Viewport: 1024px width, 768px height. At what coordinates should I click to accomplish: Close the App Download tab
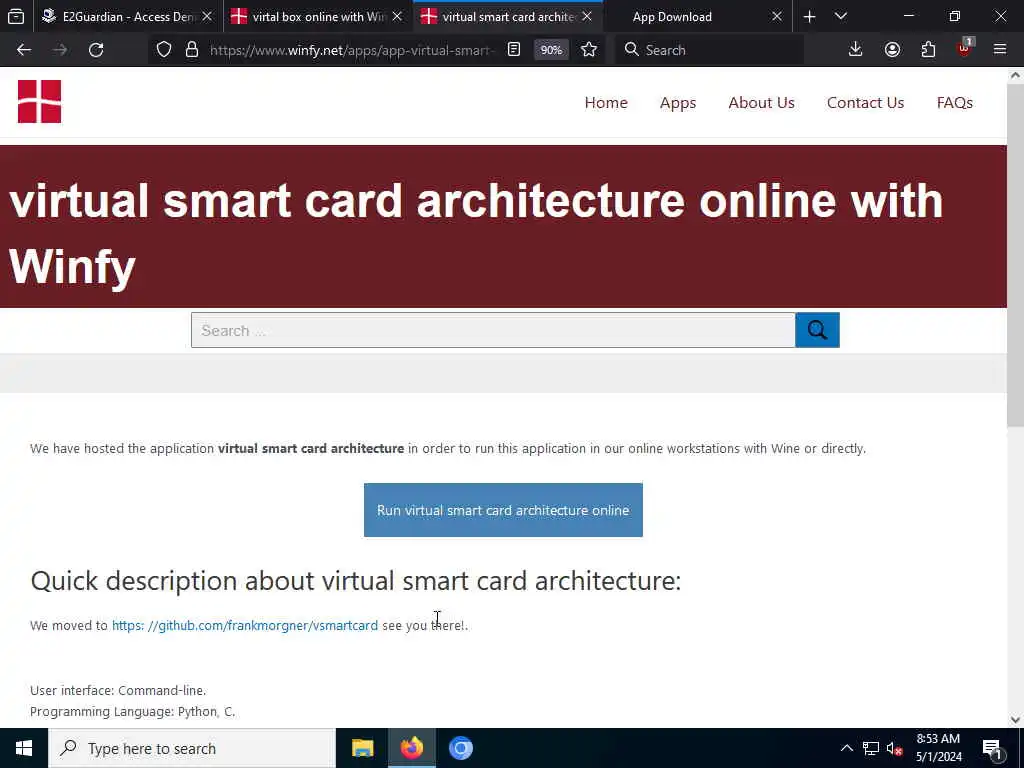tap(776, 17)
